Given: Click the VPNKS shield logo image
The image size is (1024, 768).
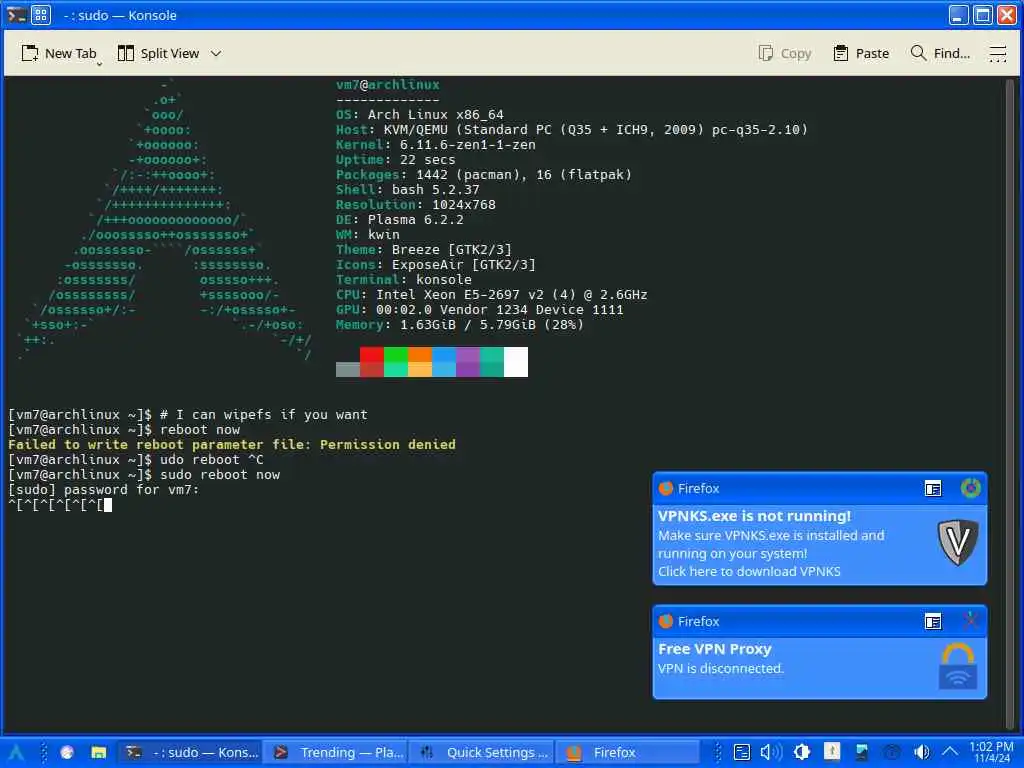Looking at the screenshot, I should [957, 542].
